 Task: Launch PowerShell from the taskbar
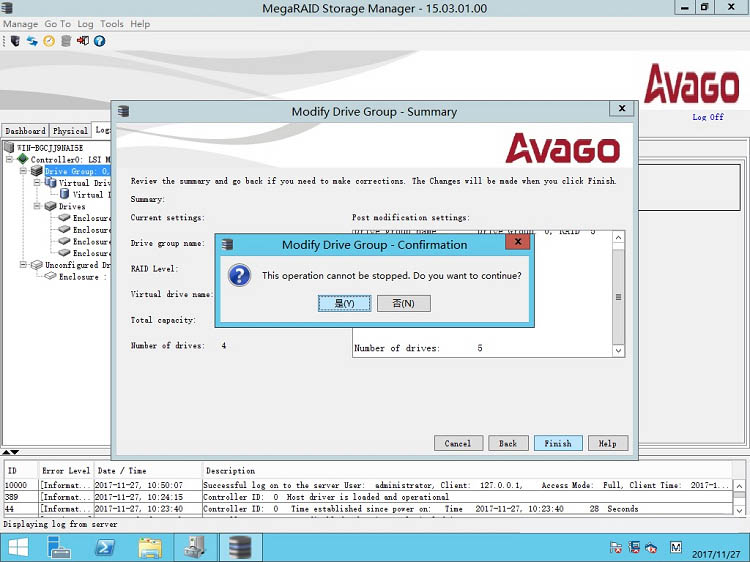pos(105,547)
